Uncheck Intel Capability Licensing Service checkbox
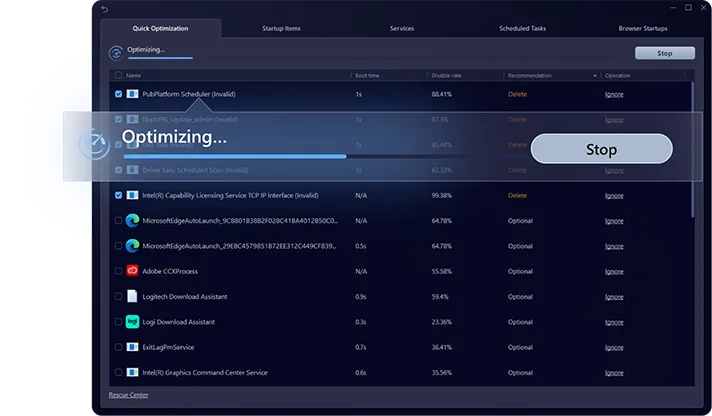712x416 pixels. [119, 195]
